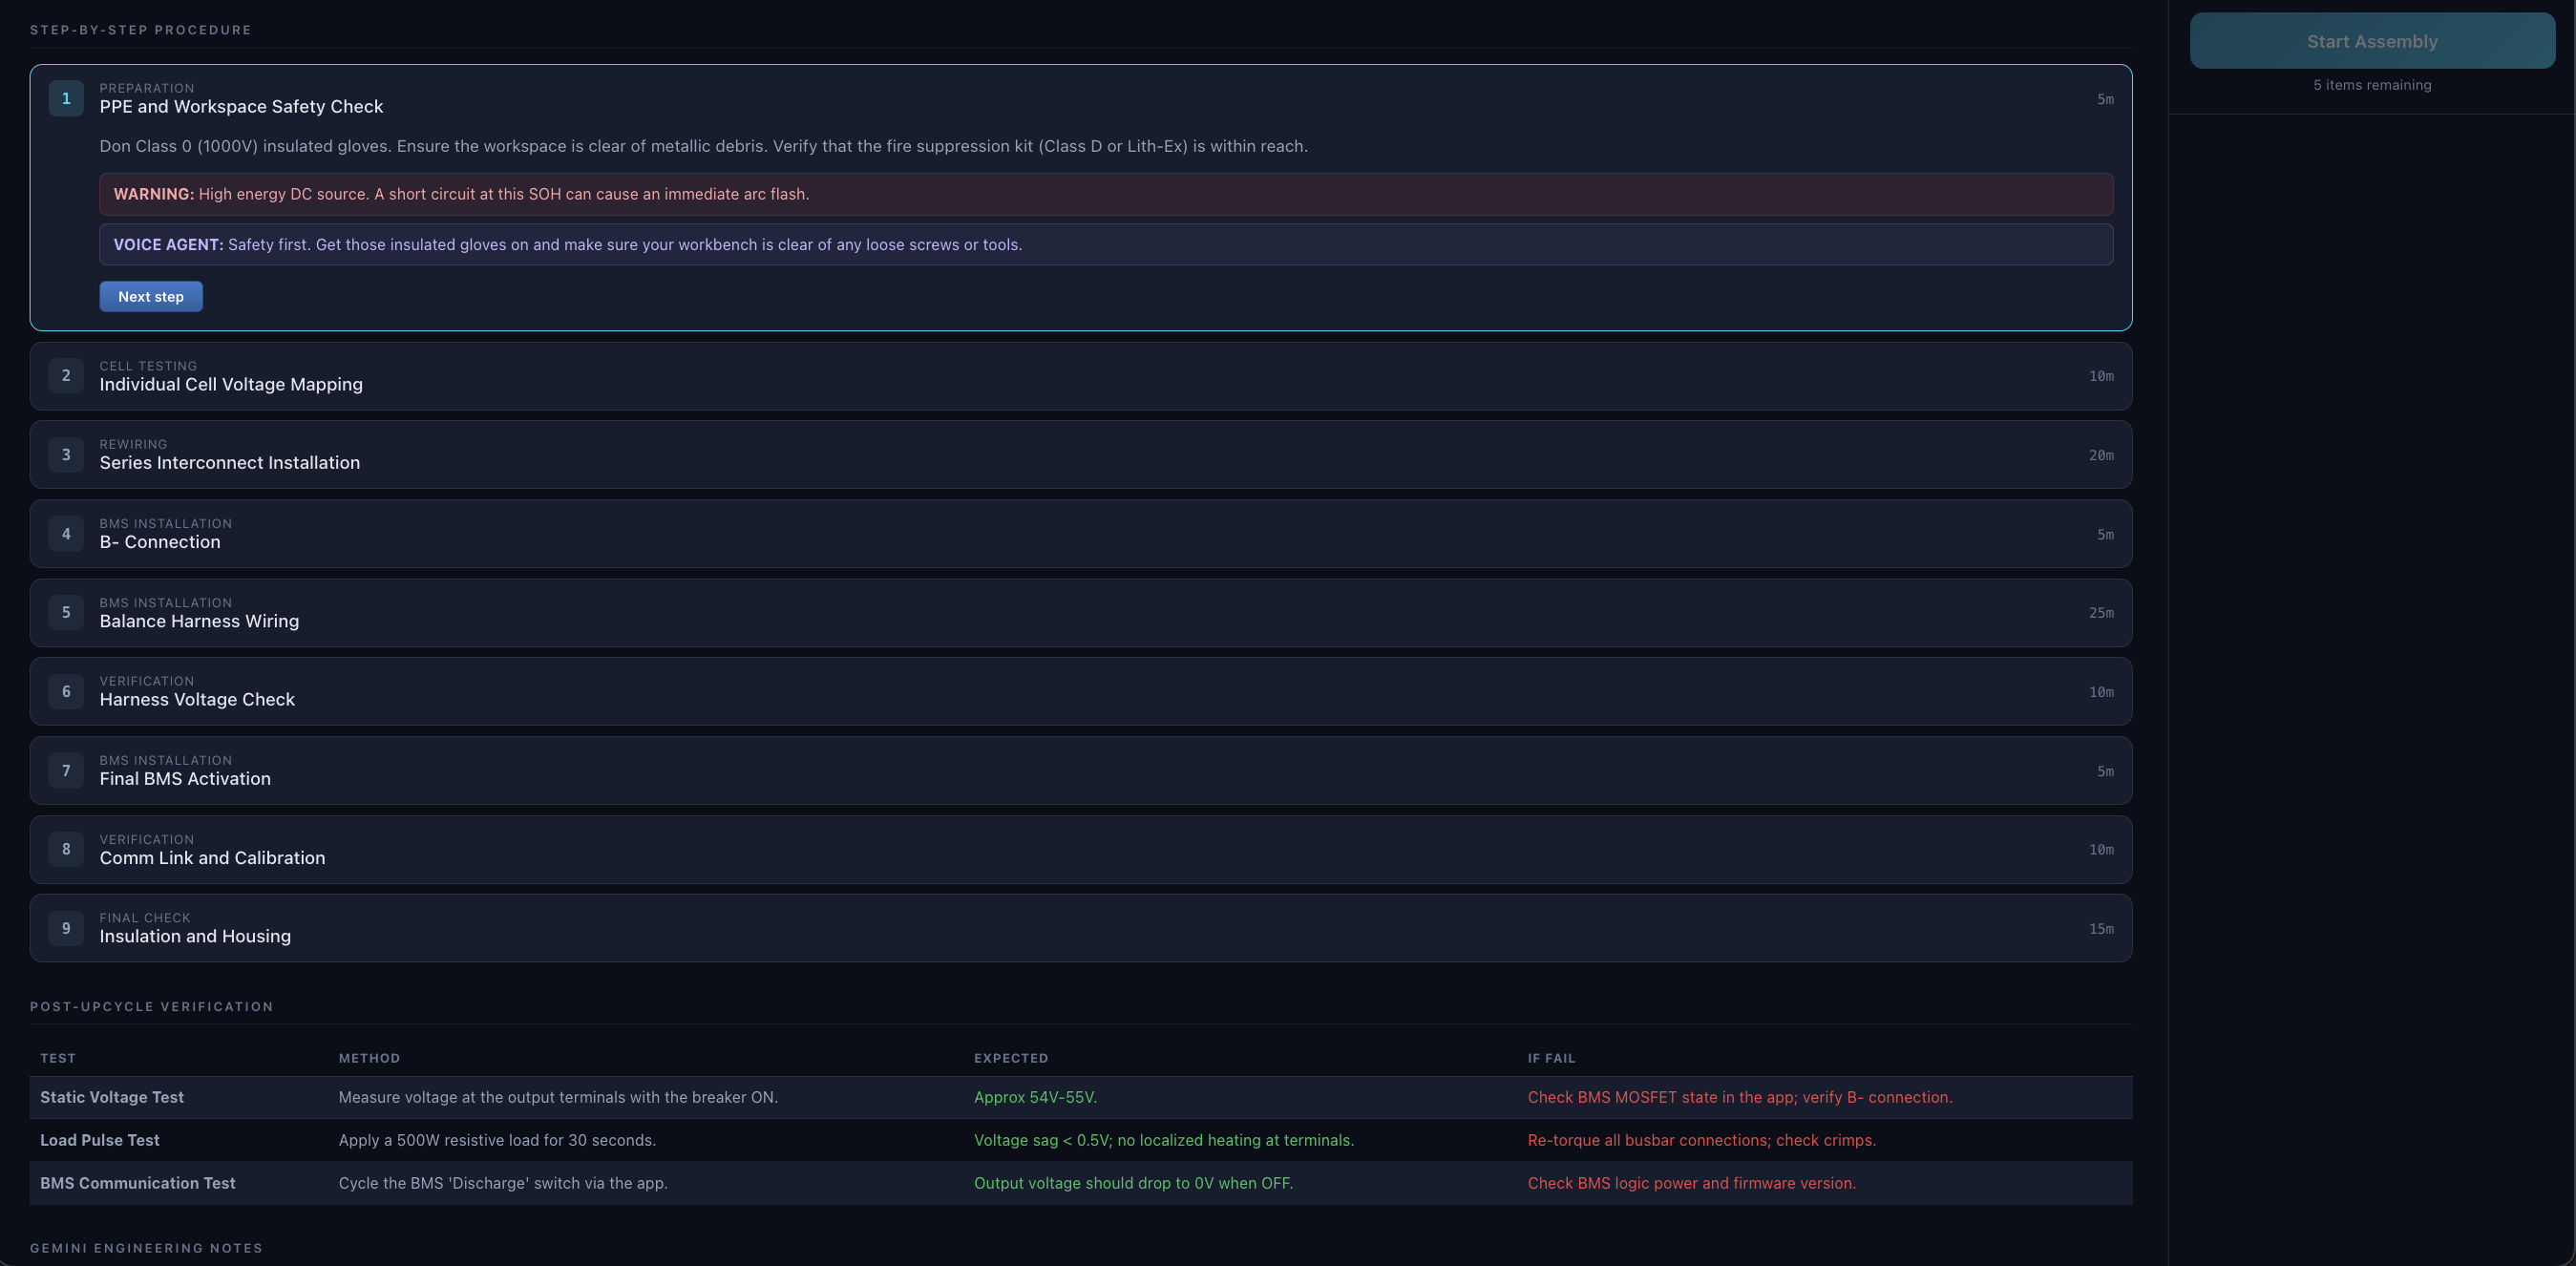Open step 5 Balance Harness Wiring

point(1081,613)
